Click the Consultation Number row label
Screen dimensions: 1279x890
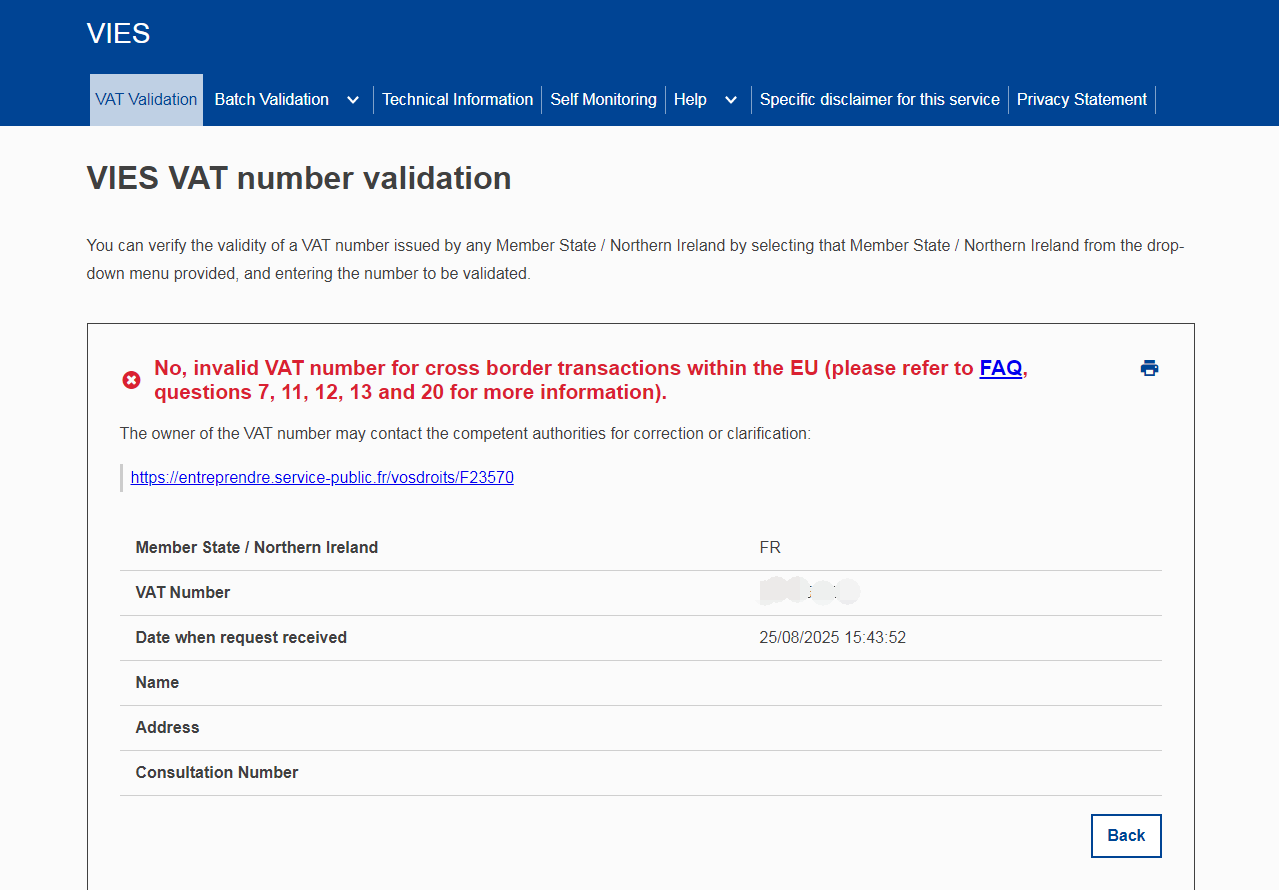217,772
